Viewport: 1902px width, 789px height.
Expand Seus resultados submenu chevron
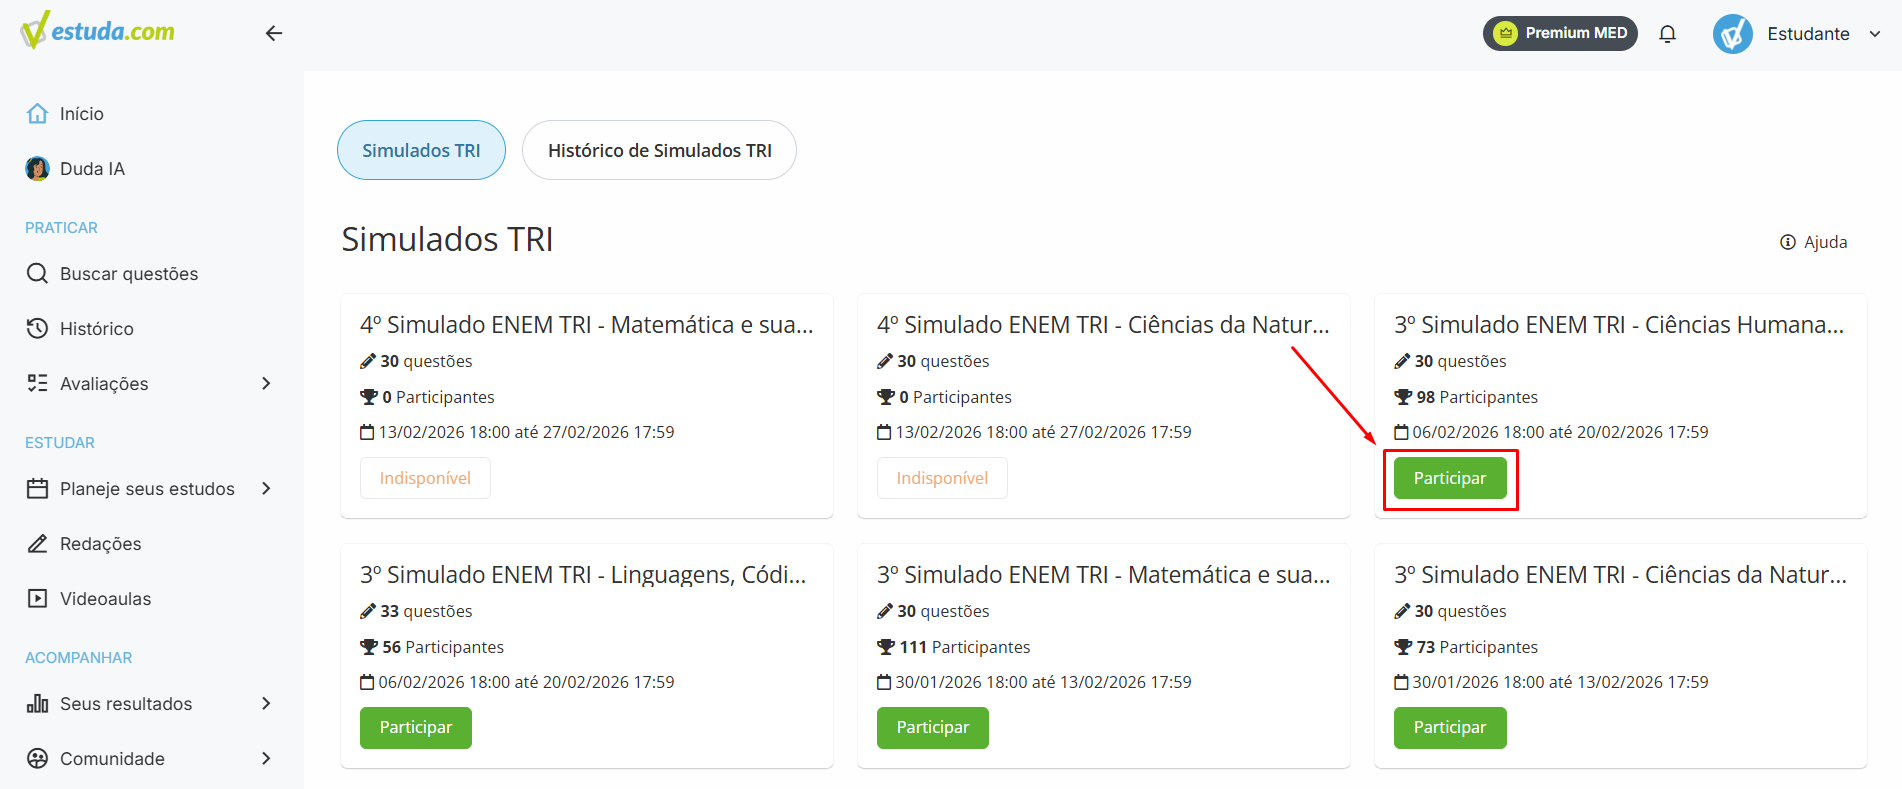(x=266, y=703)
